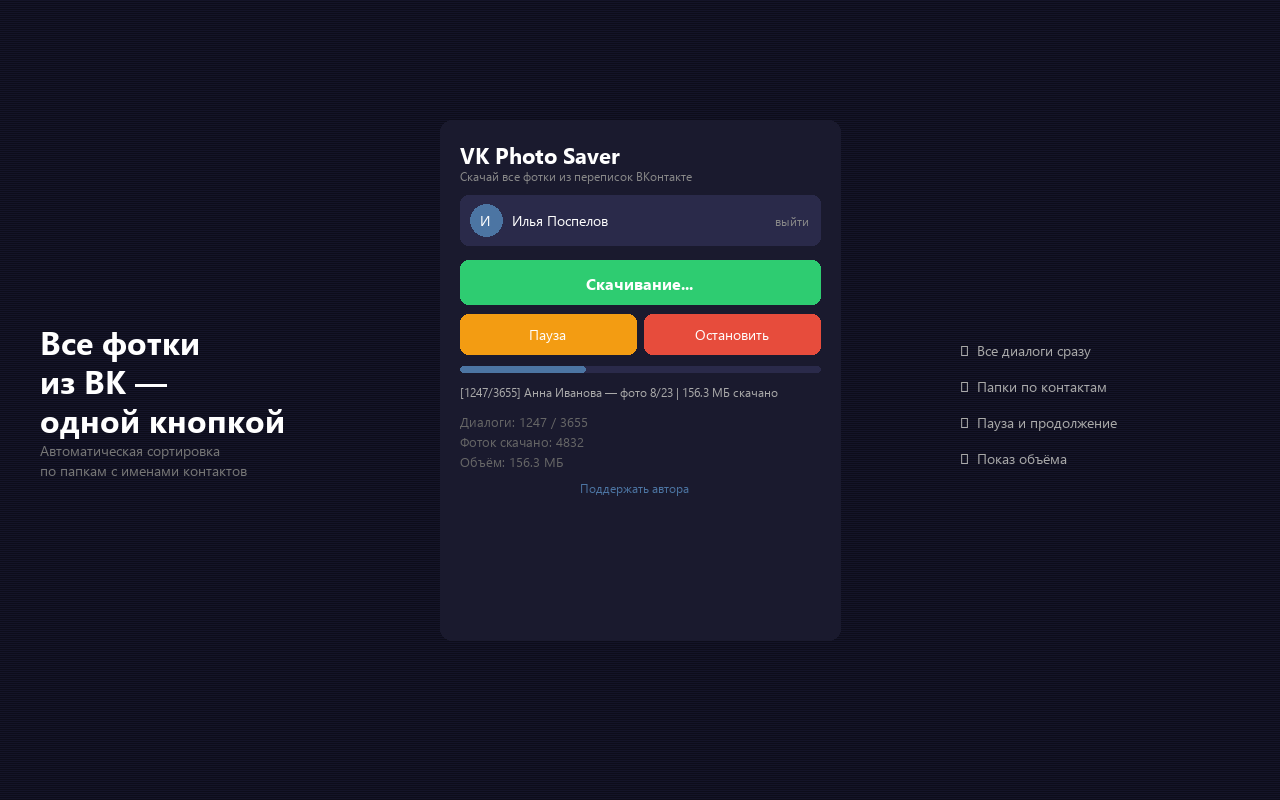
Task: Log out via the выйти link
Action: (792, 222)
